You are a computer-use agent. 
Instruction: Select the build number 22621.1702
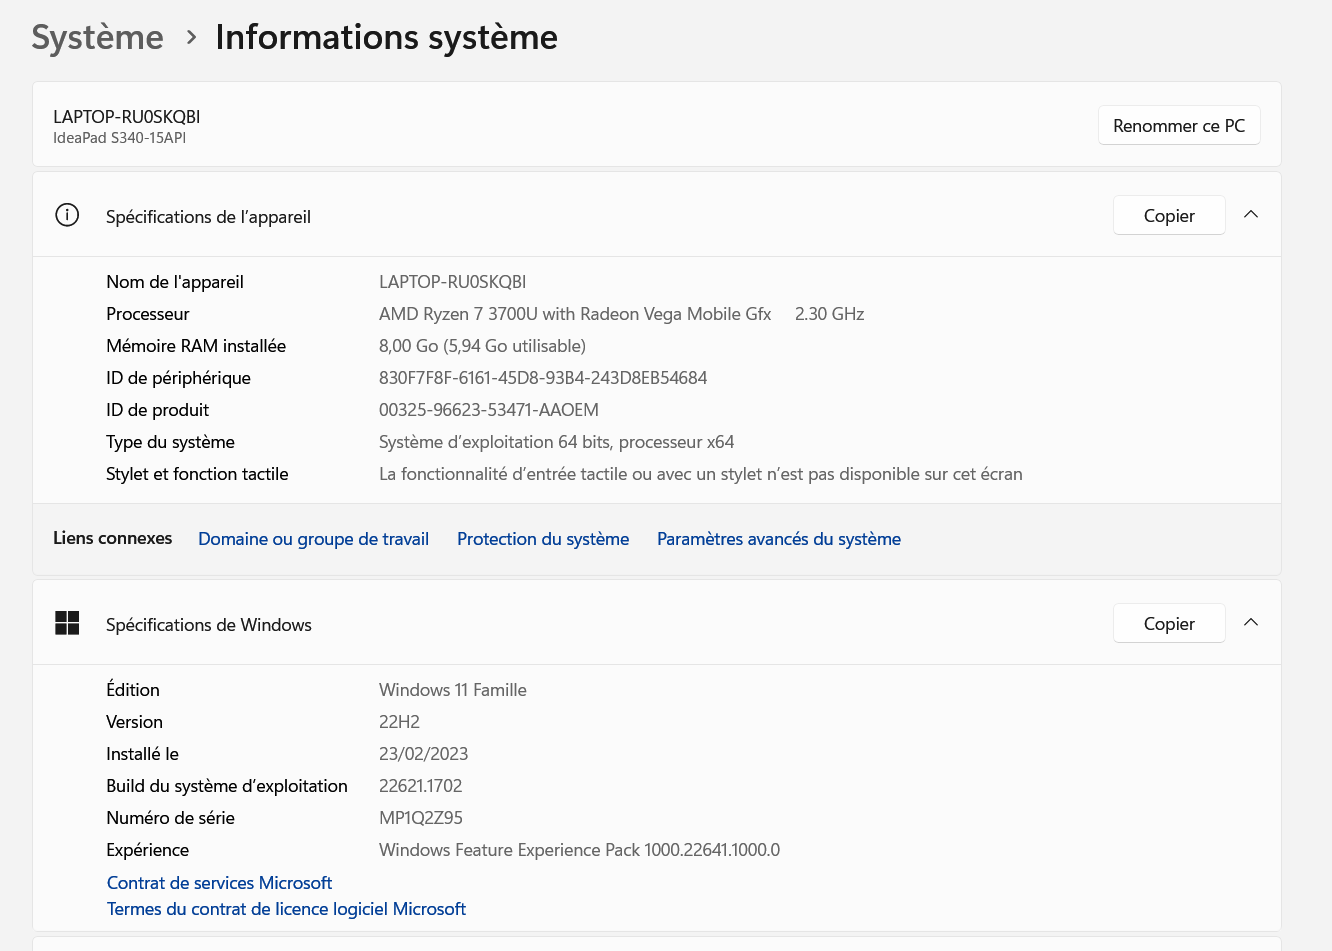click(420, 786)
